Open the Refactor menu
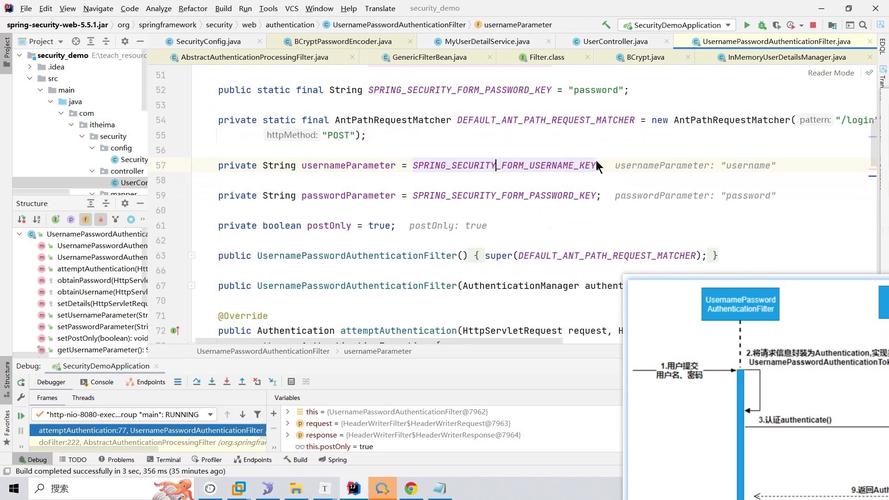 pos(192,8)
